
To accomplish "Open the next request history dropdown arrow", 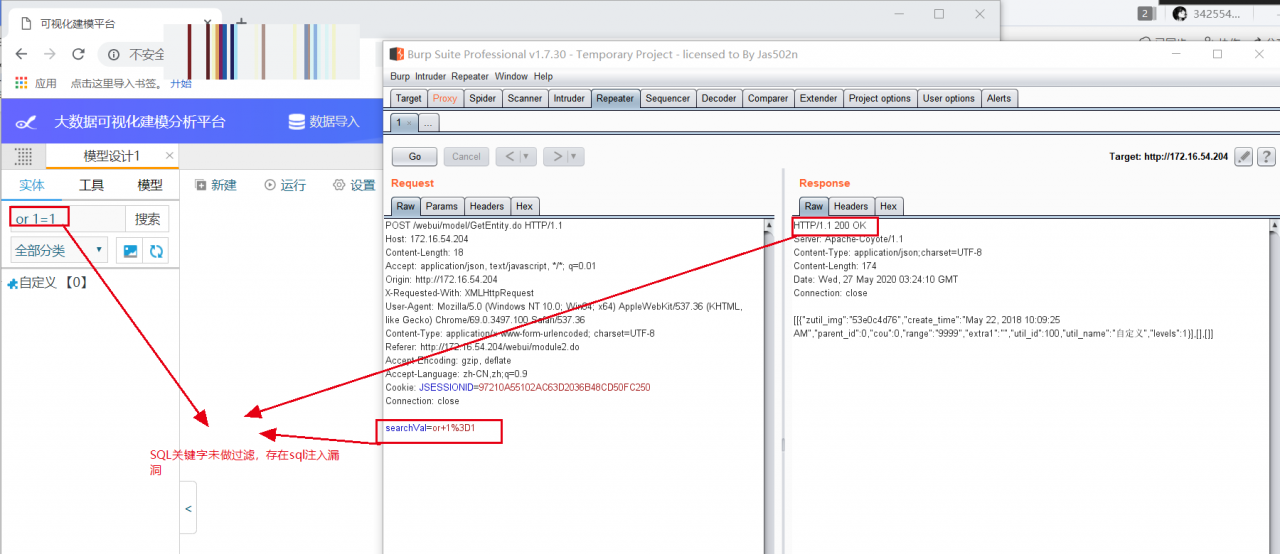I will click(574, 156).
